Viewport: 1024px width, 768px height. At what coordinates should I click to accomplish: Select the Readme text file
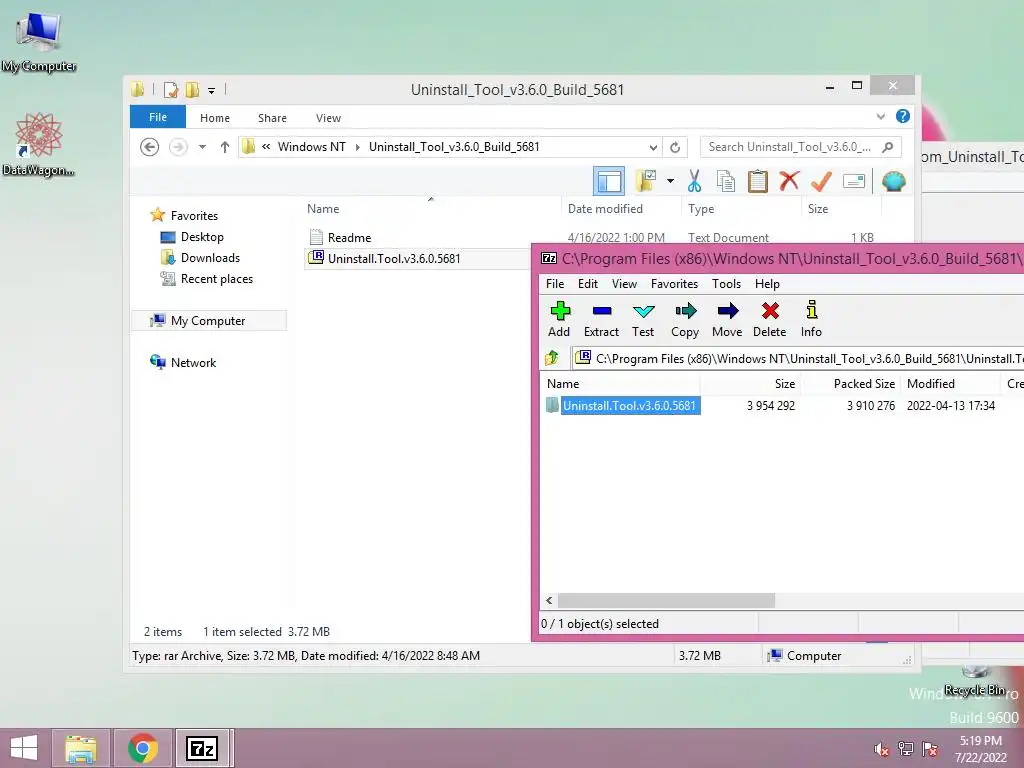coord(349,238)
